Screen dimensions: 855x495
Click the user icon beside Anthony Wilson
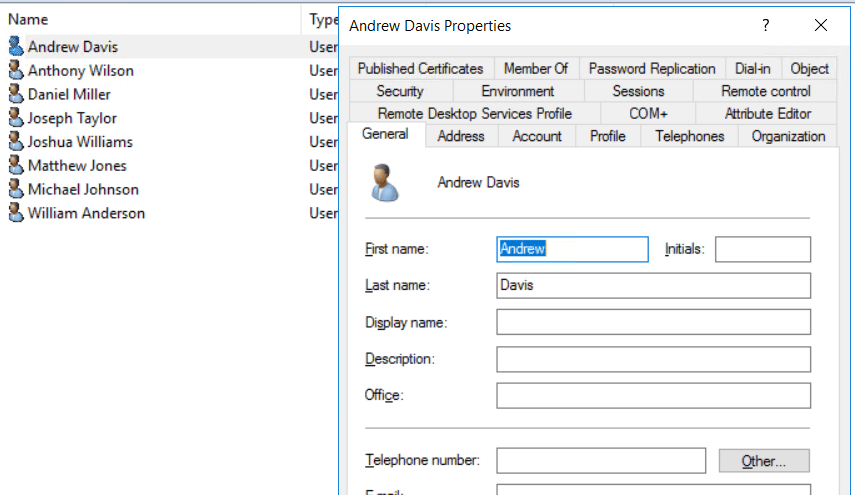point(15,70)
